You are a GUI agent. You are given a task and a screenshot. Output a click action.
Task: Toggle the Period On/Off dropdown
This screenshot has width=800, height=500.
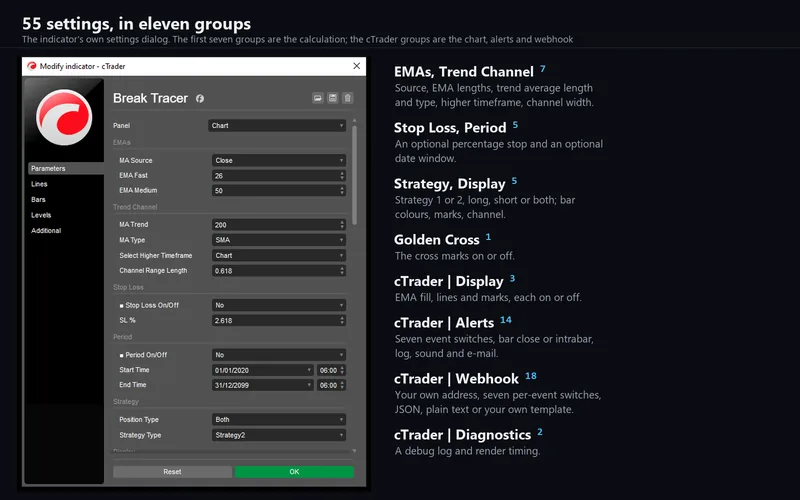point(279,355)
